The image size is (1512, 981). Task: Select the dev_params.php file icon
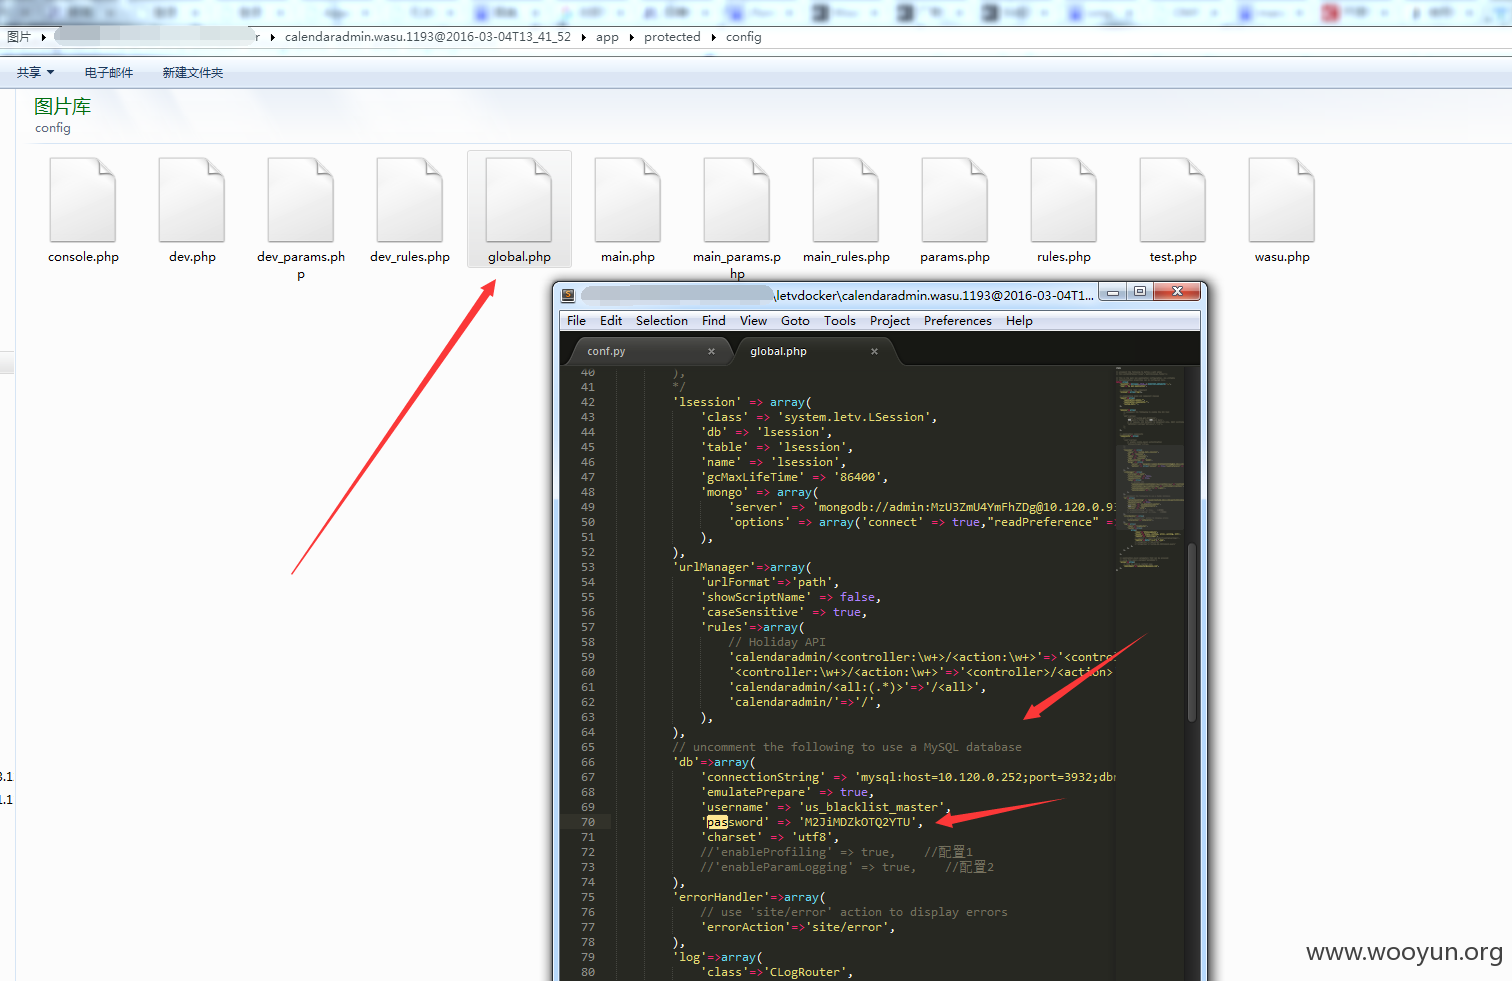[x=301, y=200]
